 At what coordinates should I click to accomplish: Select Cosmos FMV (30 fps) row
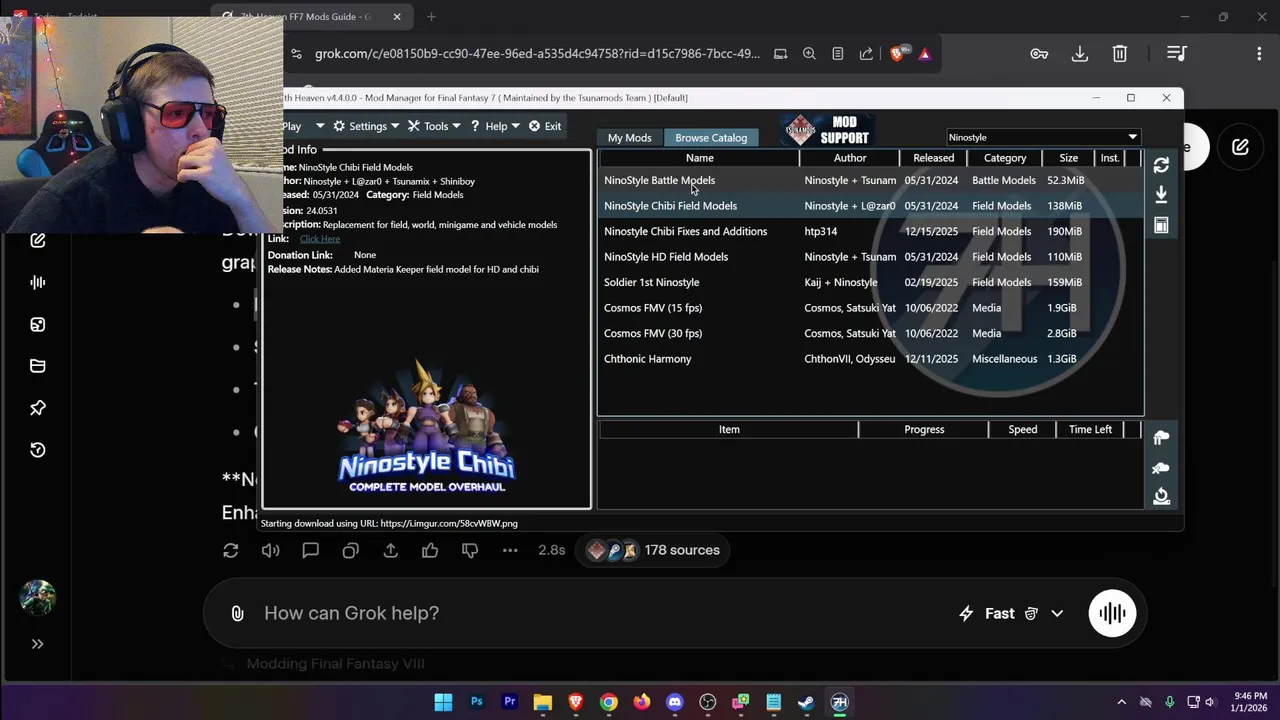870,333
